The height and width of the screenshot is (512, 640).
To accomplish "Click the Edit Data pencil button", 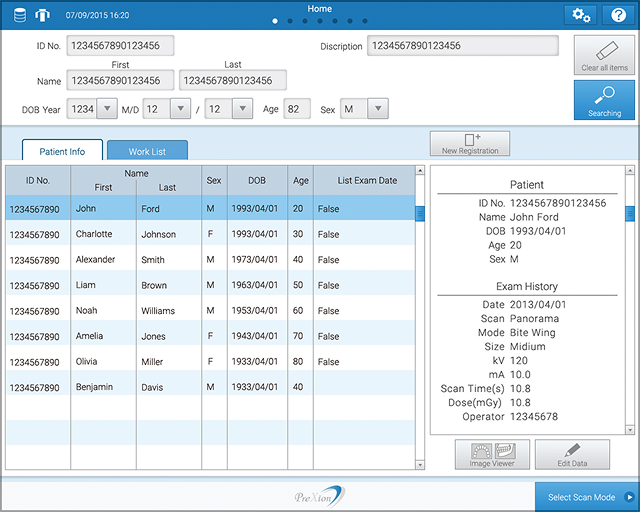I will coord(572,454).
